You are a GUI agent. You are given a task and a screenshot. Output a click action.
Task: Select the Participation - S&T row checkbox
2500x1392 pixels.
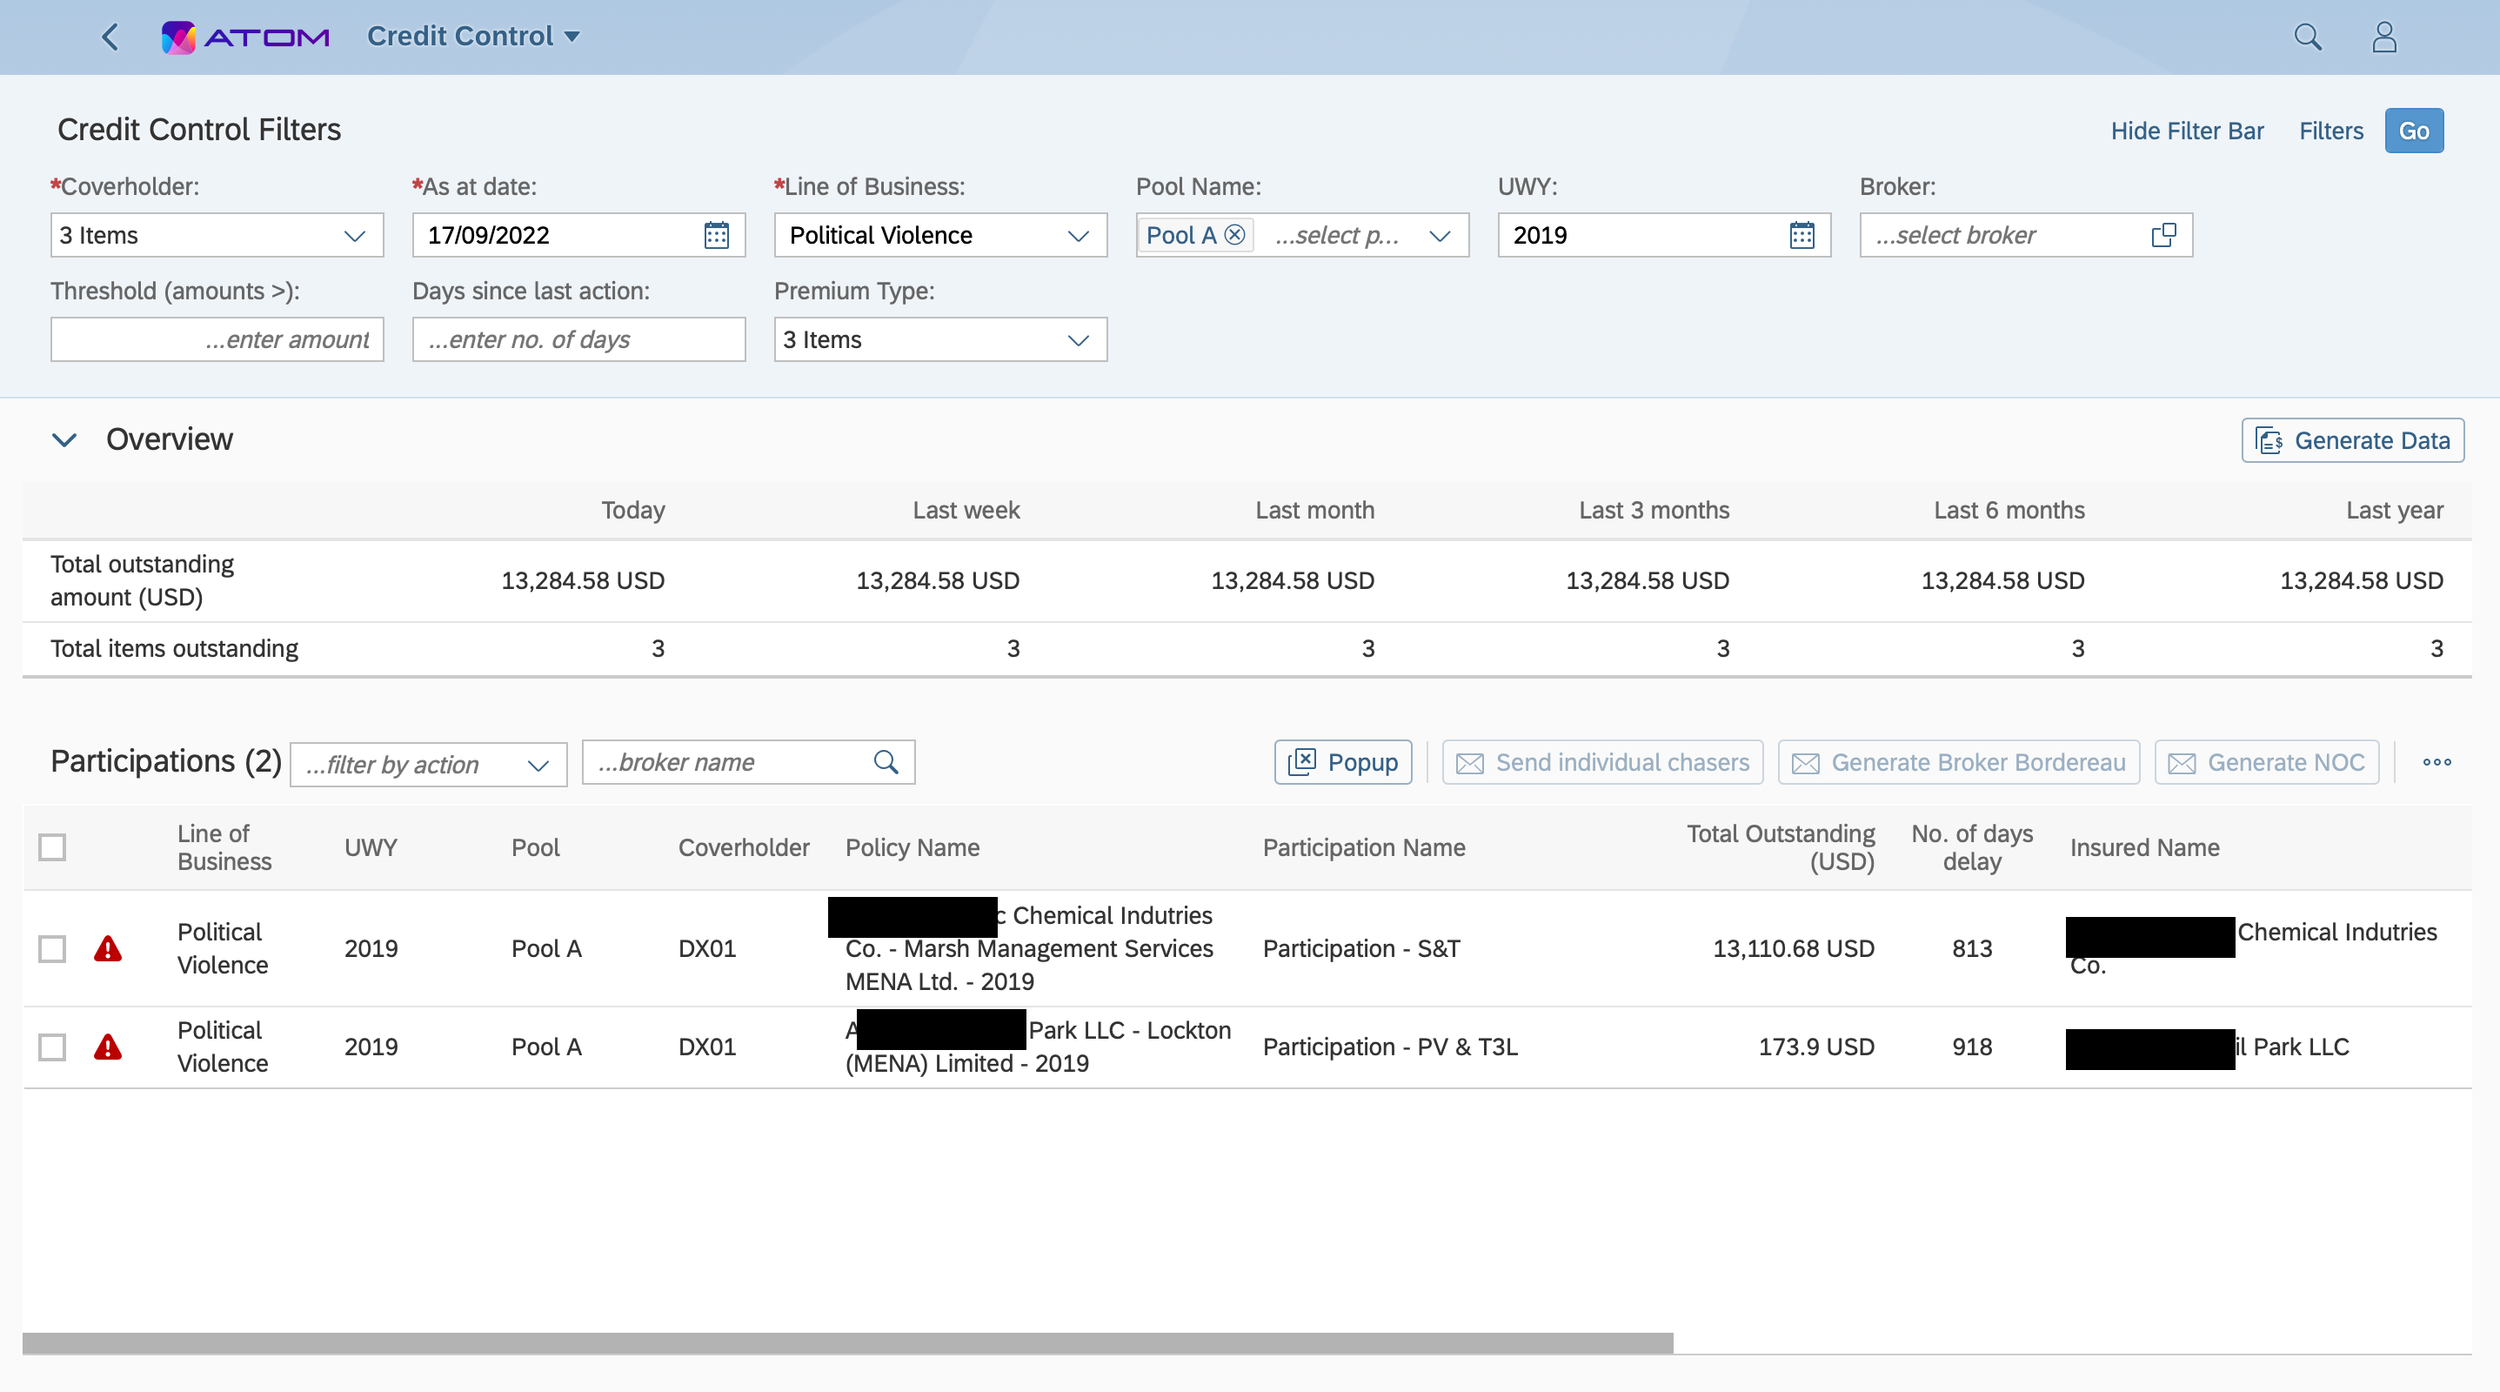click(x=52, y=948)
